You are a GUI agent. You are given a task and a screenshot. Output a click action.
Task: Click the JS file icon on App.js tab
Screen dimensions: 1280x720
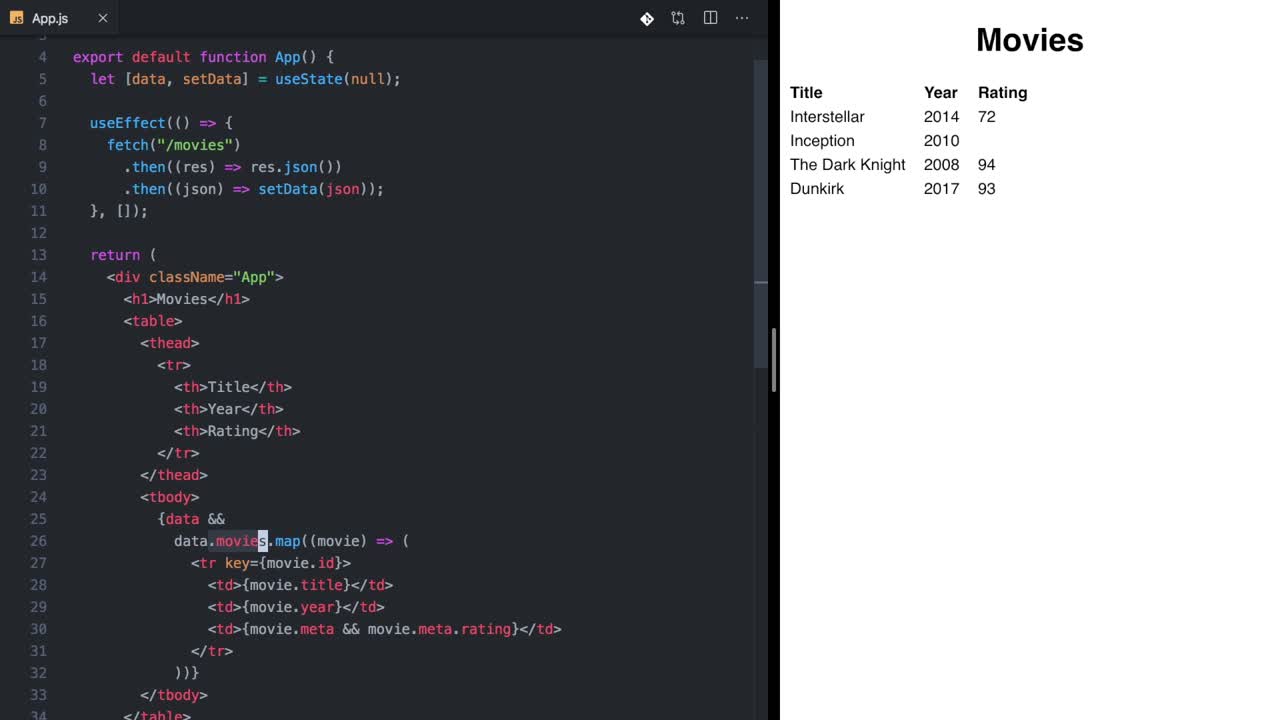click(x=16, y=18)
